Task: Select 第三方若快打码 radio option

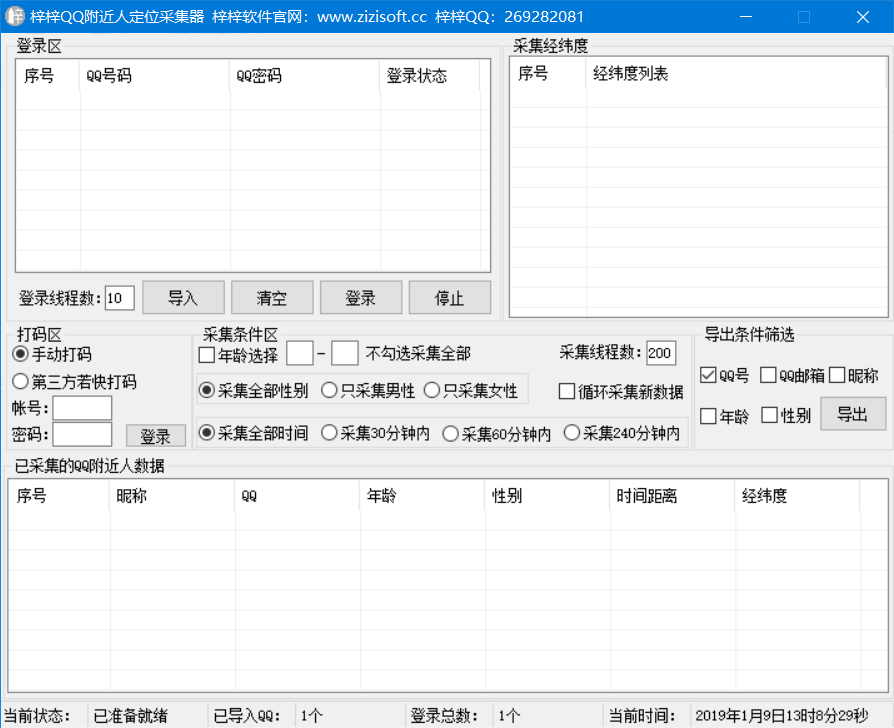Action: pos(20,382)
